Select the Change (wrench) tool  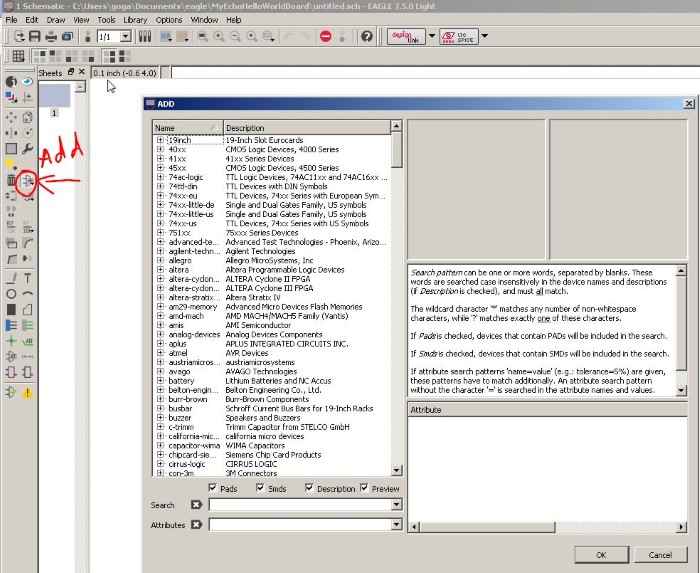click(x=28, y=149)
